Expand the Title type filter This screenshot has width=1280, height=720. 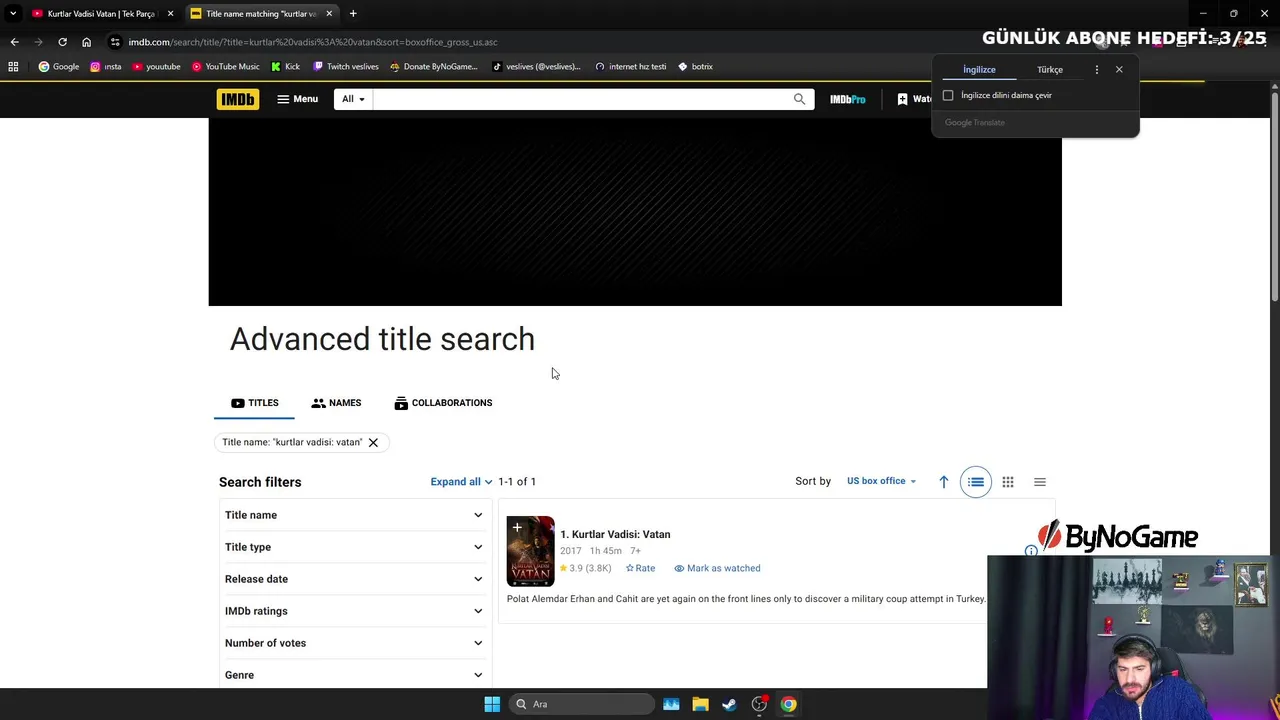pos(354,547)
